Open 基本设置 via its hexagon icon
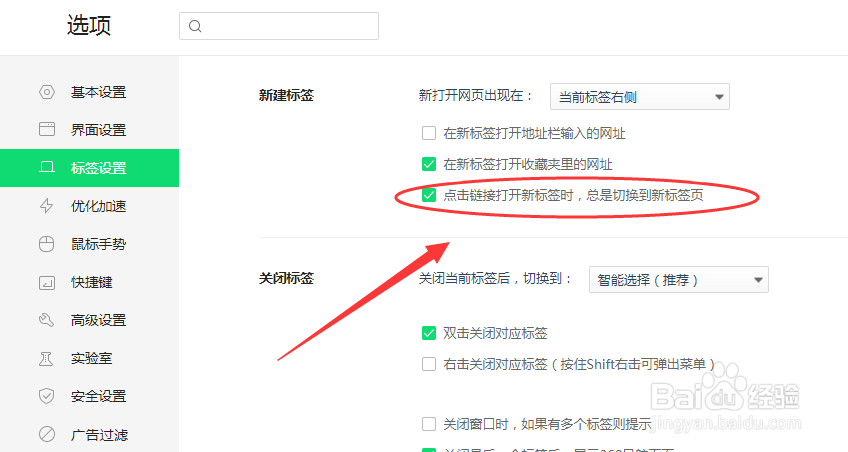Viewport: 848px width, 452px height. [x=47, y=92]
